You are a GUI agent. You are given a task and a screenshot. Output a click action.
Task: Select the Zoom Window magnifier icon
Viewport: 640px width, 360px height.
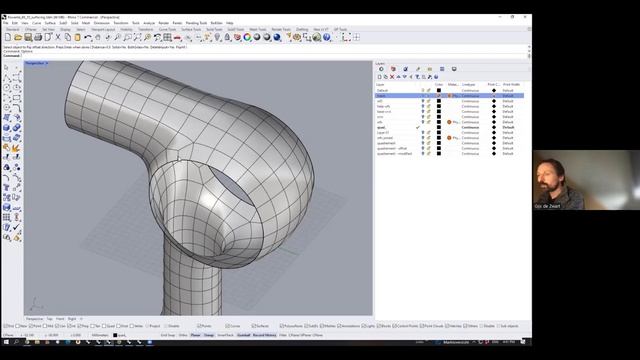[128, 38]
